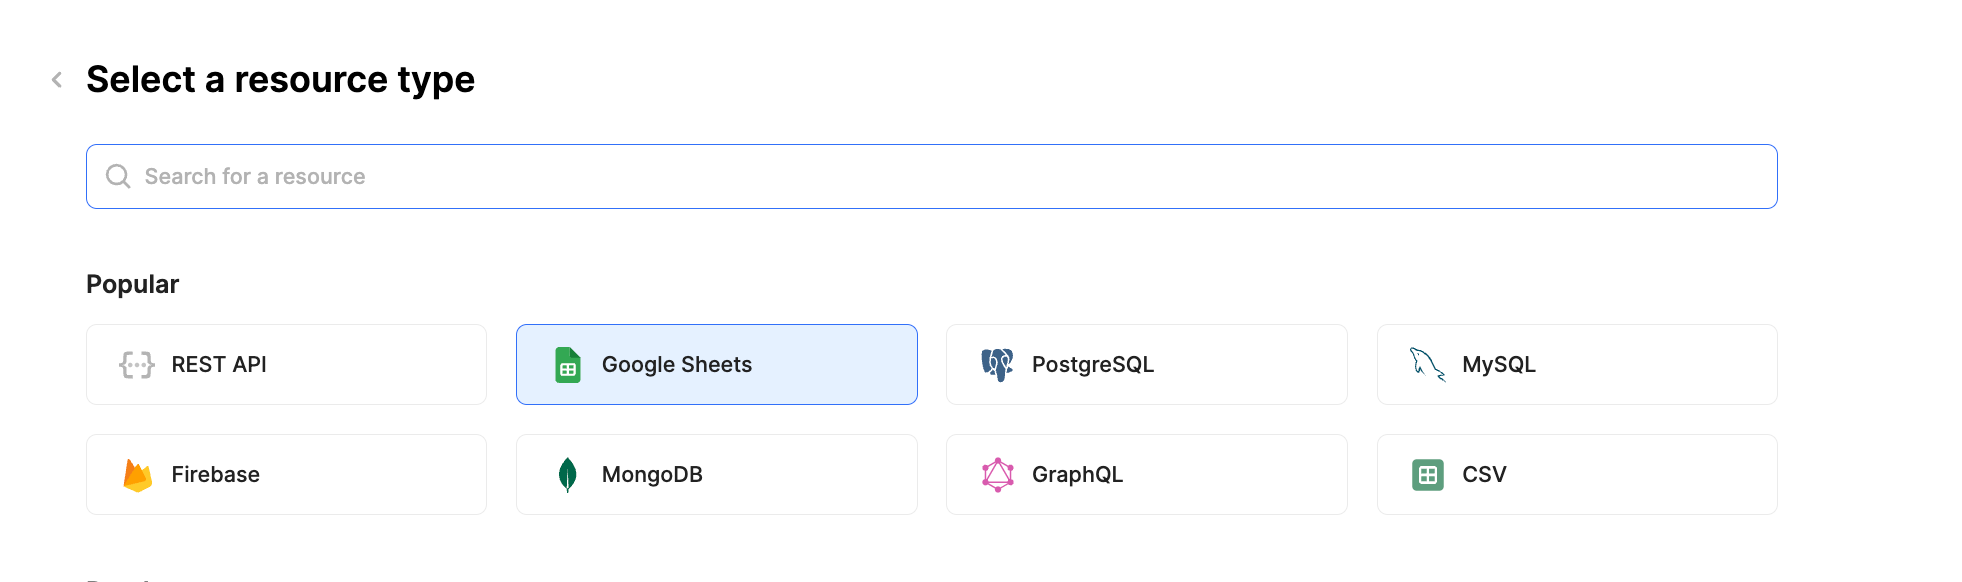Focus the 'Search for a resource' field

click(x=931, y=176)
